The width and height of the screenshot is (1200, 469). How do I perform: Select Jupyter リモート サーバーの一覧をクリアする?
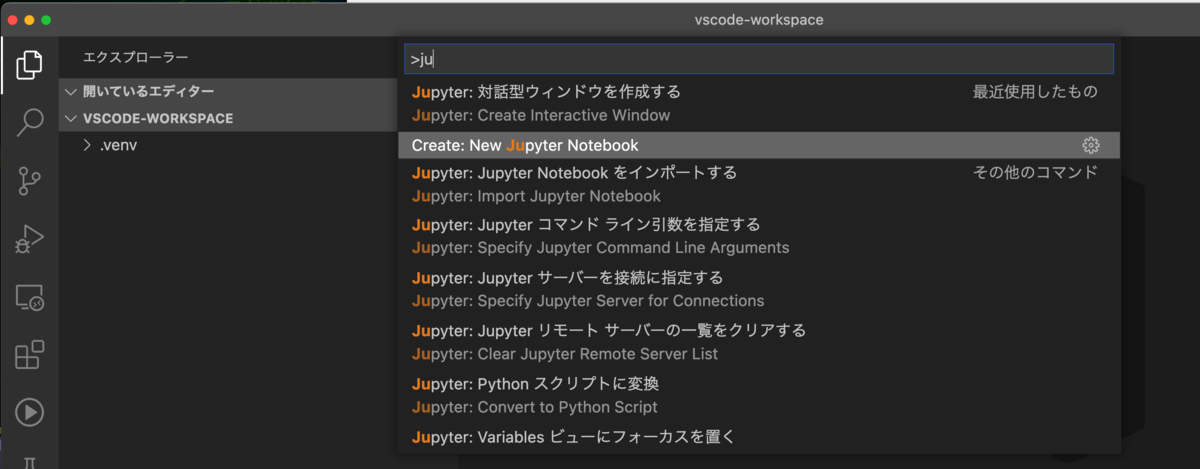[758, 342]
